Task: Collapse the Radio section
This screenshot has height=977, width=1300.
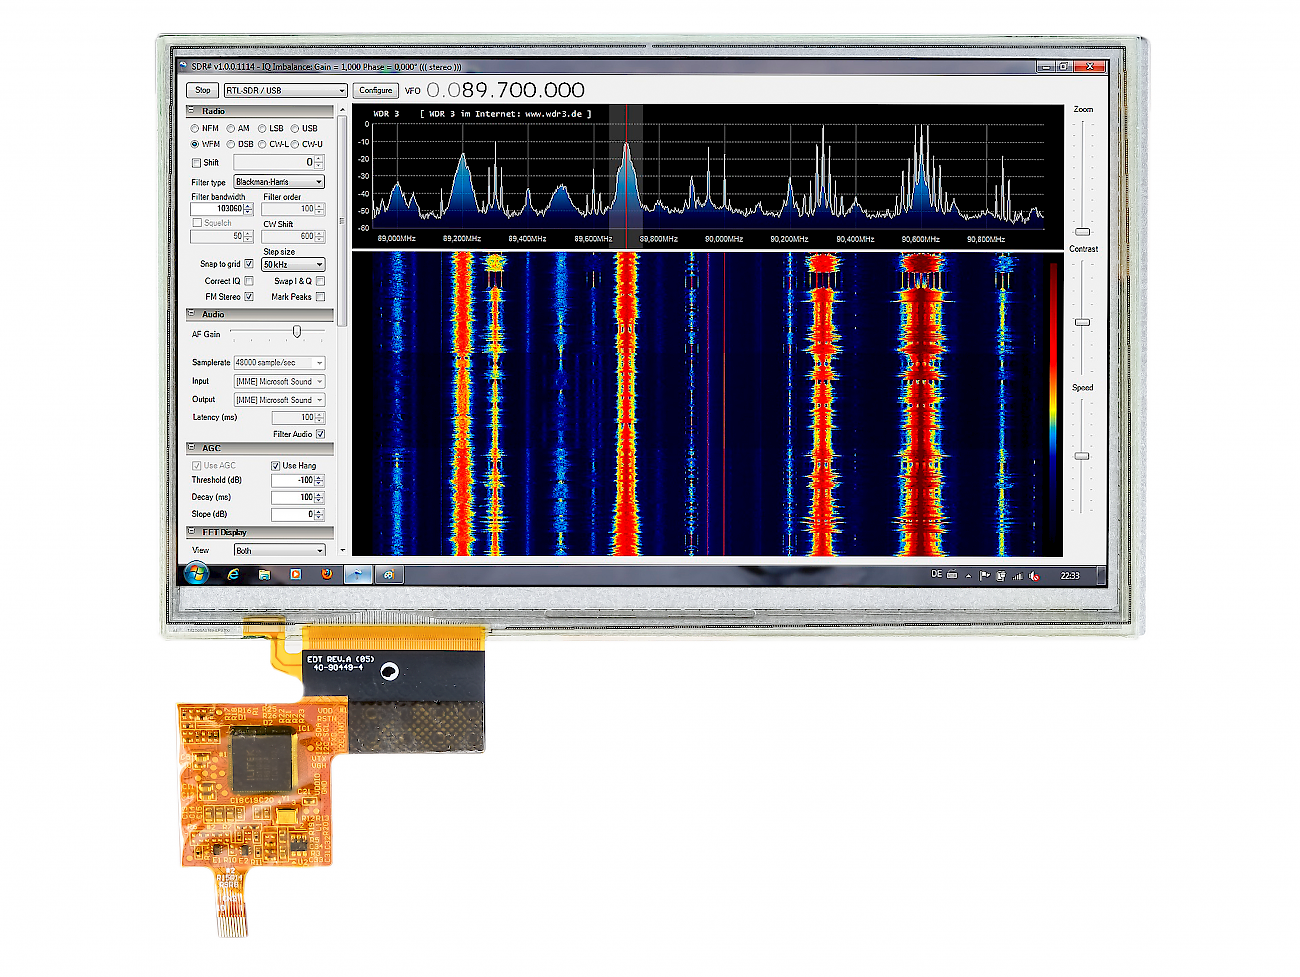Action: pos(192,111)
